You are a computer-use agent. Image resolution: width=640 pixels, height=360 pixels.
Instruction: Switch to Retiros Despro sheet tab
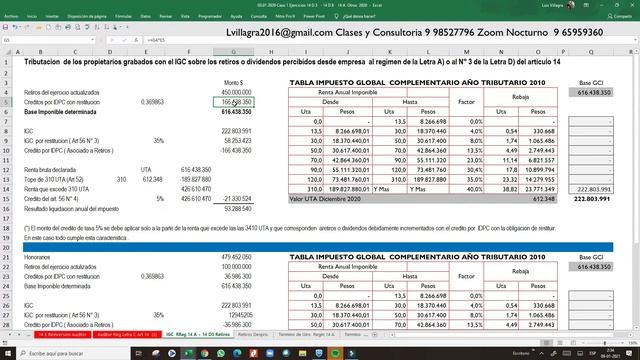pyautogui.click(x=253, y=334)
